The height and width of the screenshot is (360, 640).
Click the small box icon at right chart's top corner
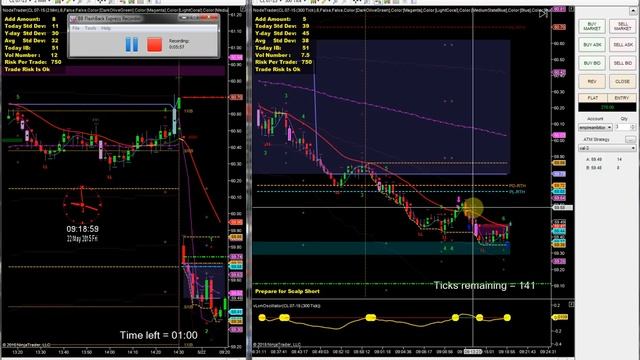(571, 9)
